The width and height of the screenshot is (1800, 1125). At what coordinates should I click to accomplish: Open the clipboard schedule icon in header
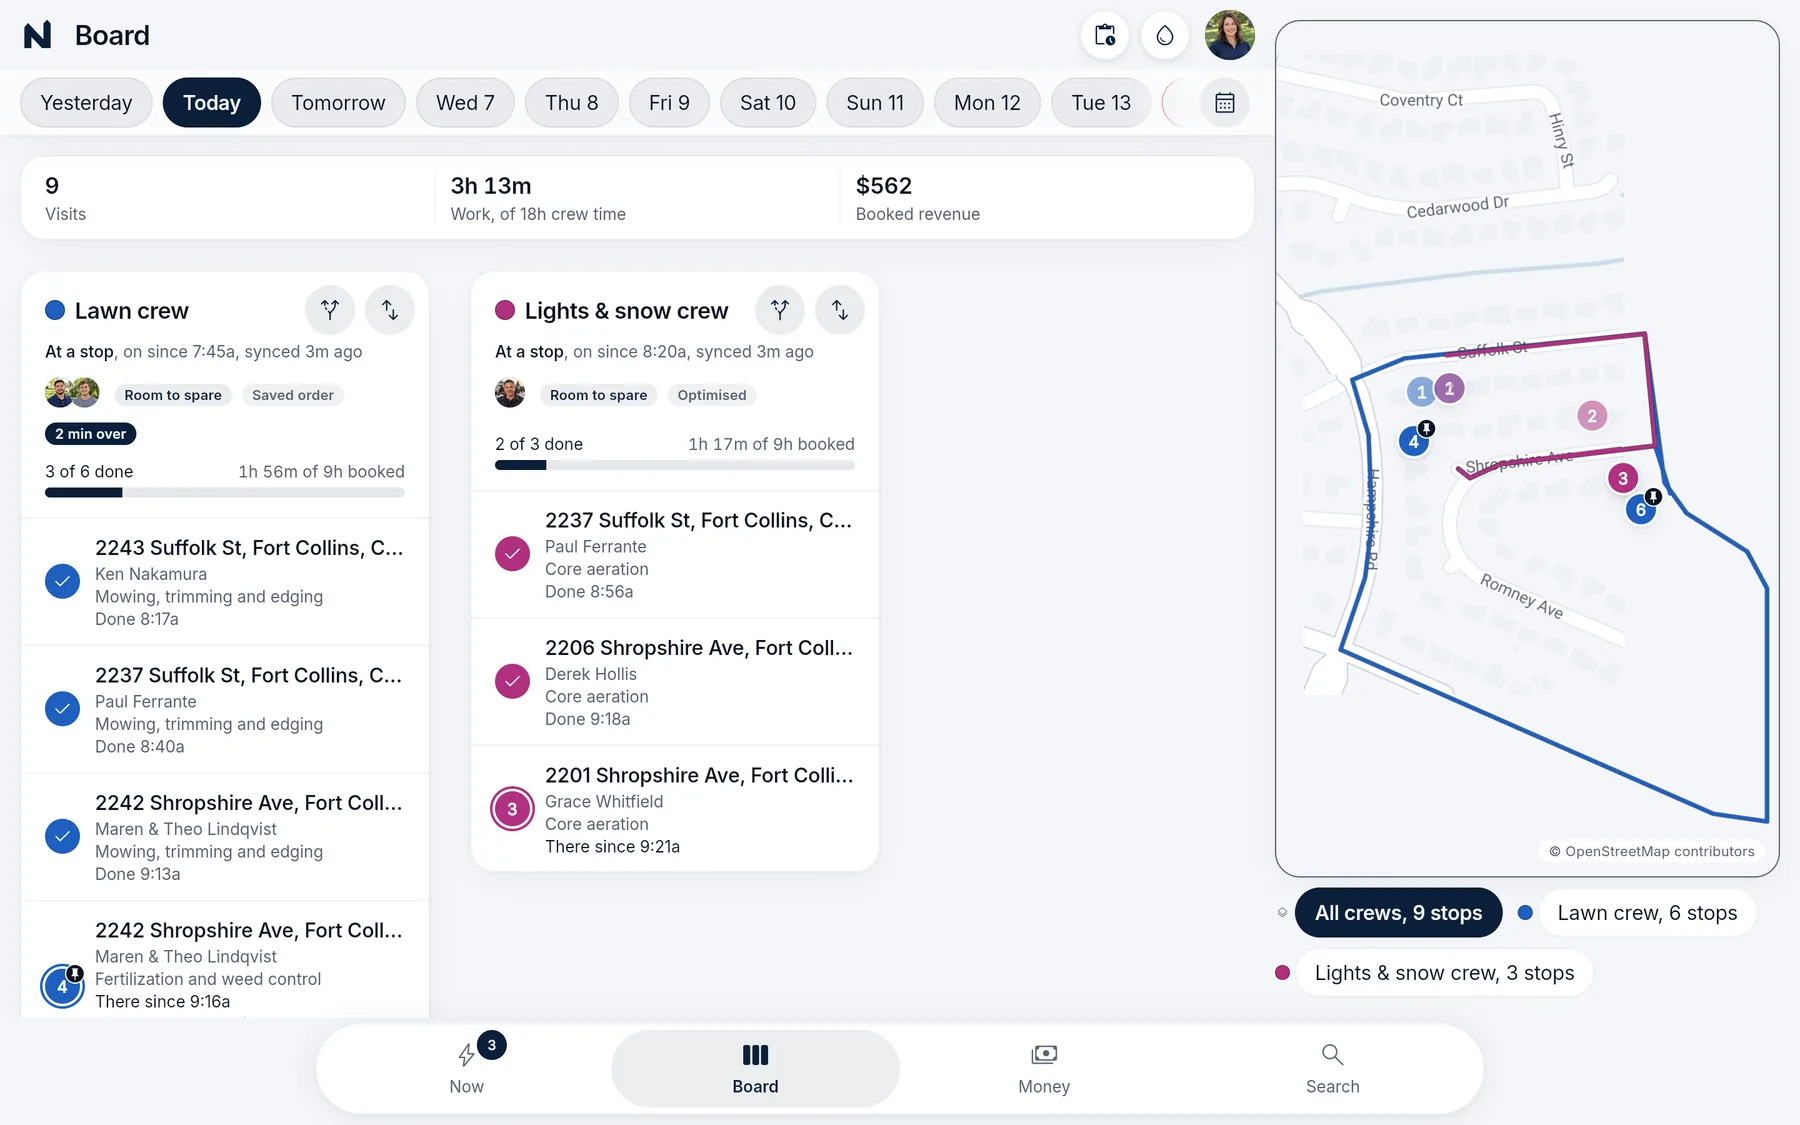[1105, 35]
